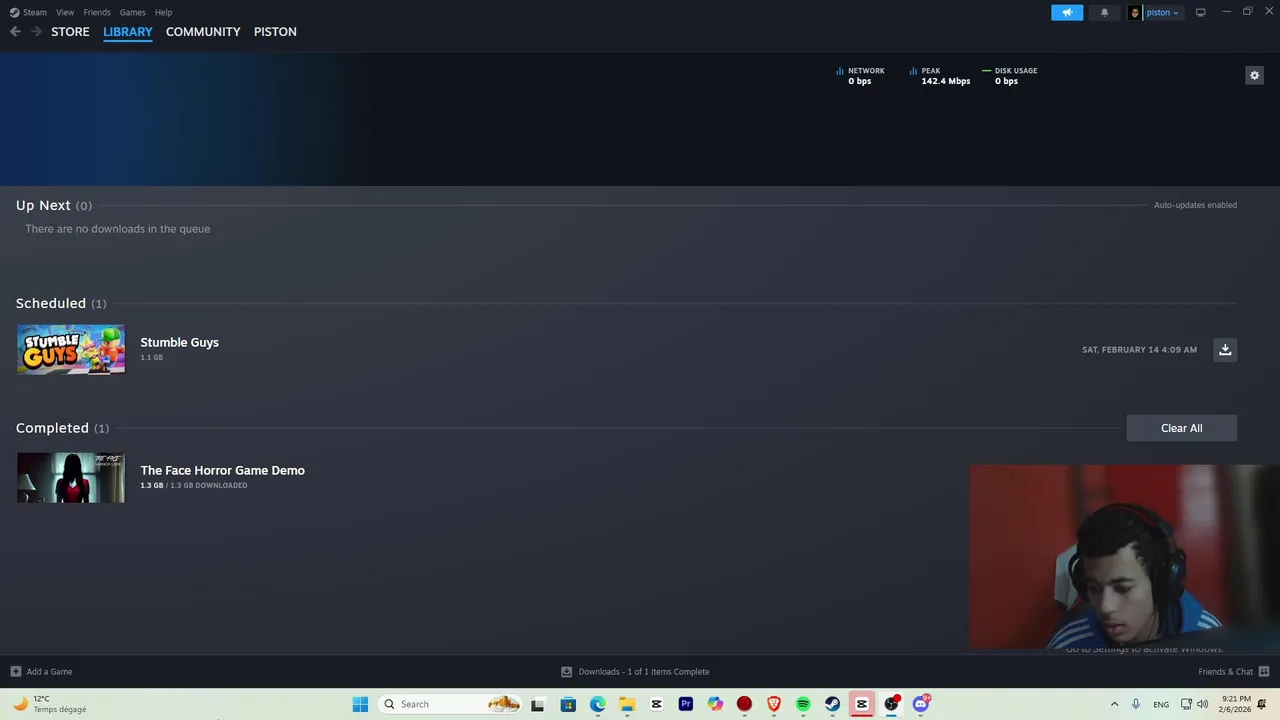The width and height of the screenshot is (1280, 720).
Task: Switch to the LIBRARY tab
Action: (x=128, y=32)
